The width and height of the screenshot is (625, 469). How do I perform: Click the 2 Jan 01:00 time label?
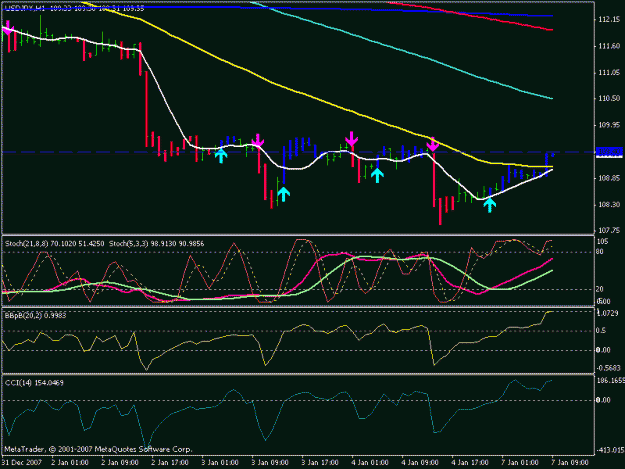click(70, 463)
